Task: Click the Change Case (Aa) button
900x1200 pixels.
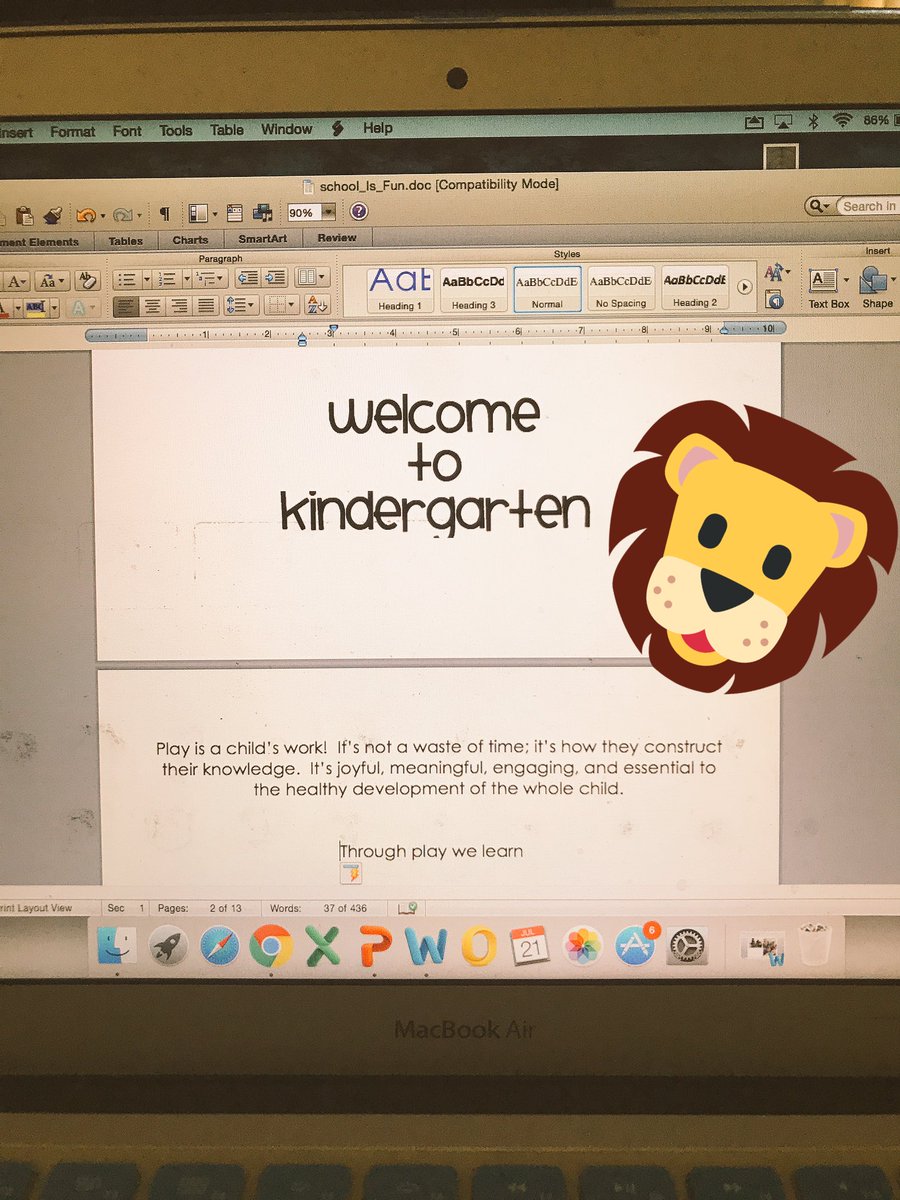Action: click(x=51, y=281)
